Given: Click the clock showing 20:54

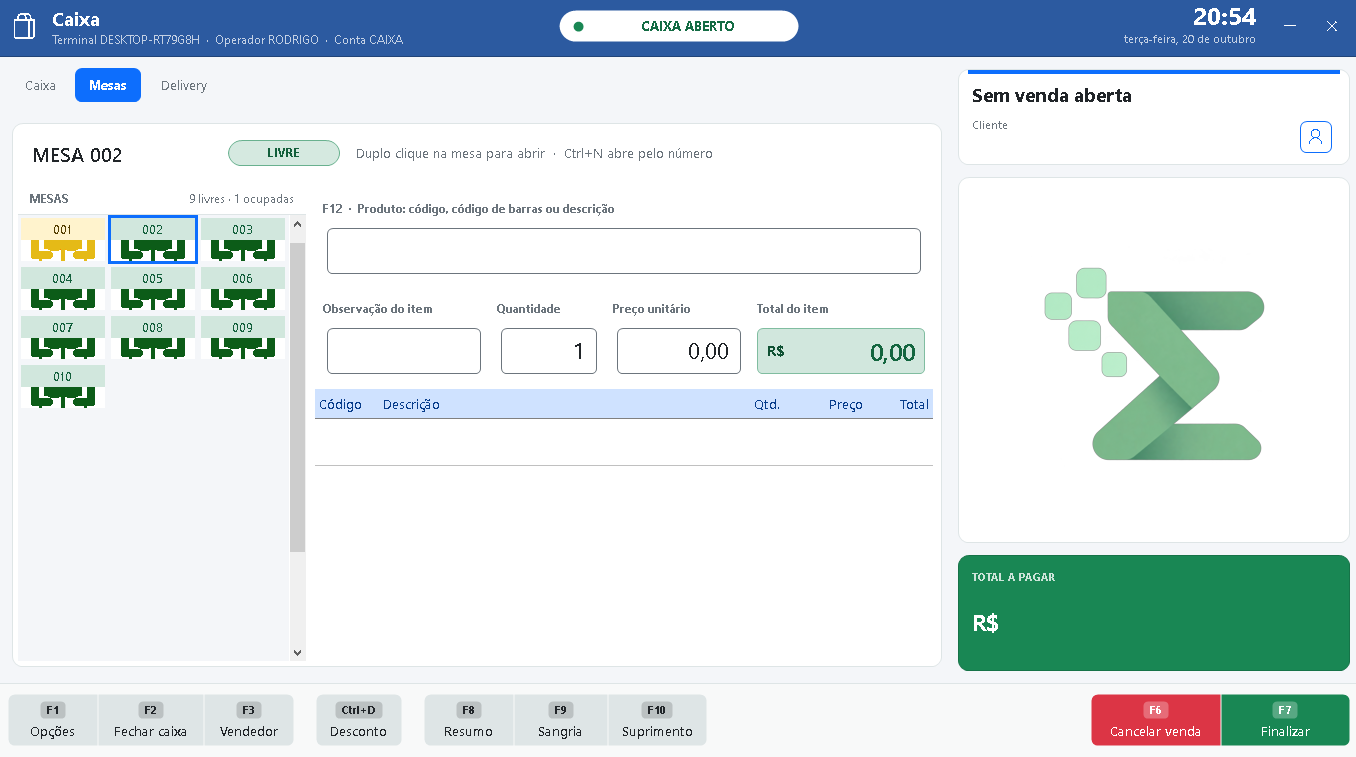Looking at the screenshot, I should tap(1224, 17).
